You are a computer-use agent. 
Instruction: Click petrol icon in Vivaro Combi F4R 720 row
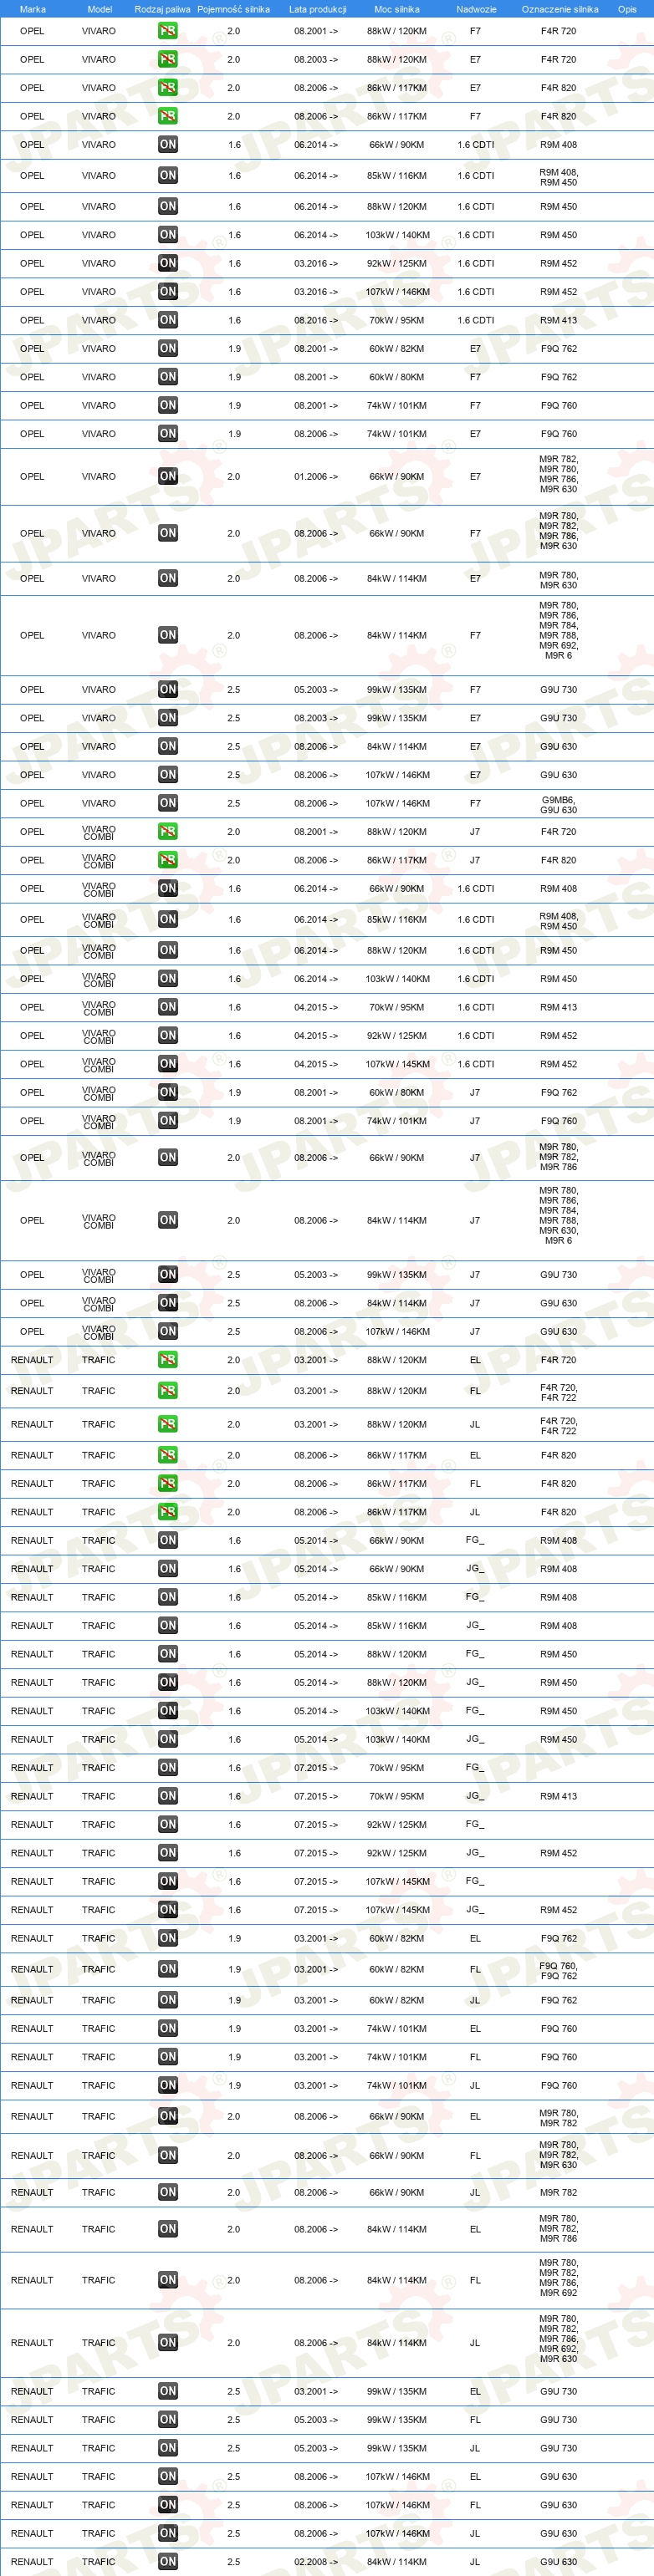168,831
